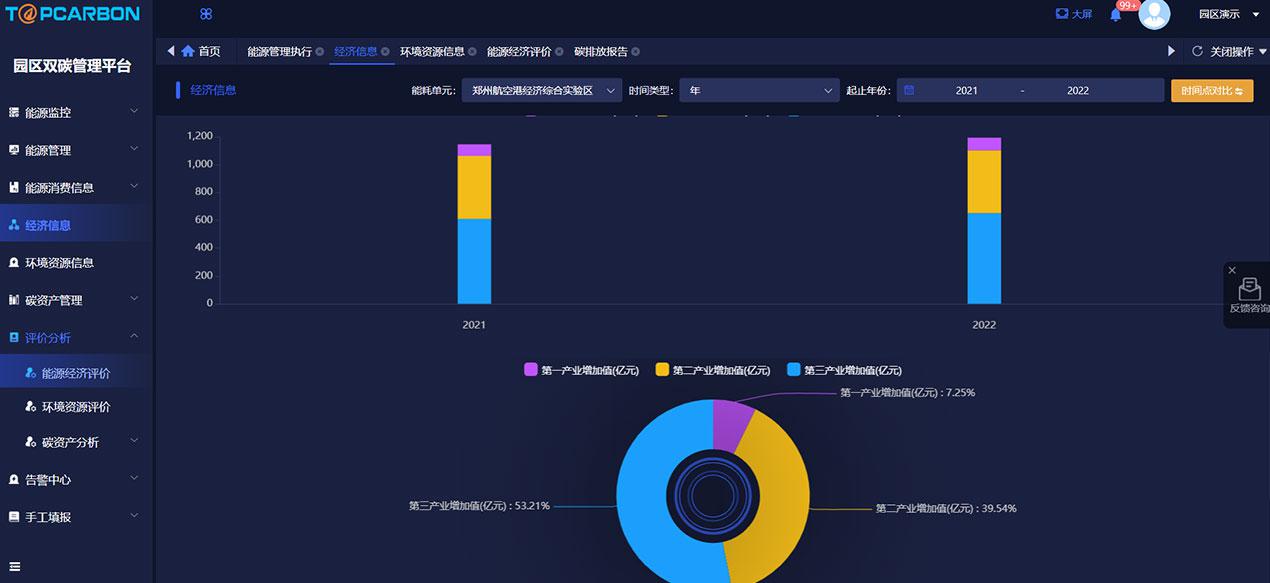This screenshot has width=1270, height=583.
Task: Click the user avatar icon
Action: click(x=1154, y=14)
